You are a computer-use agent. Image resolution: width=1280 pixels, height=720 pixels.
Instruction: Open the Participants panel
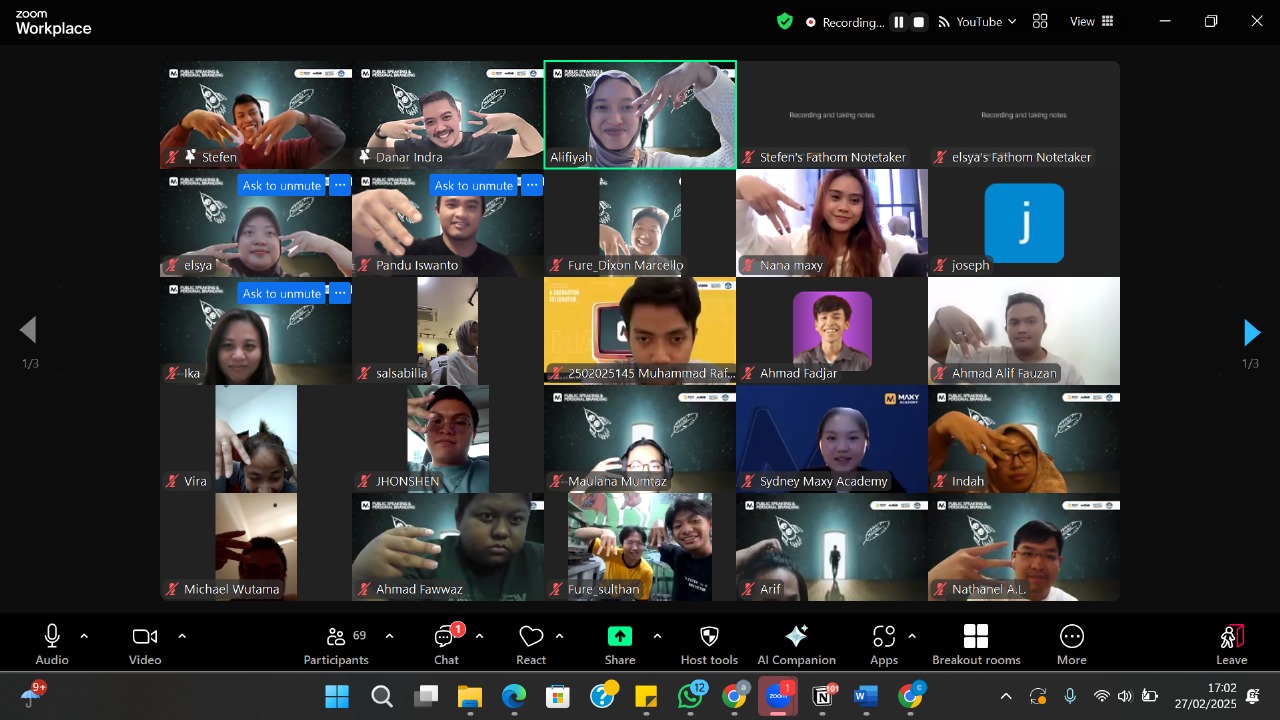click(x=336, y=644)
